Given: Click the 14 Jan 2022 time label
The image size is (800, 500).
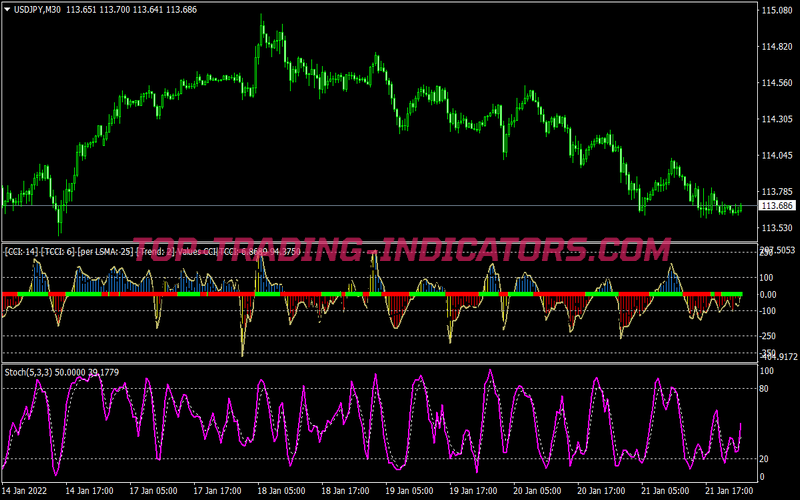Looking at the screenshot, I should pyautogui.click(x=25, y=491).
